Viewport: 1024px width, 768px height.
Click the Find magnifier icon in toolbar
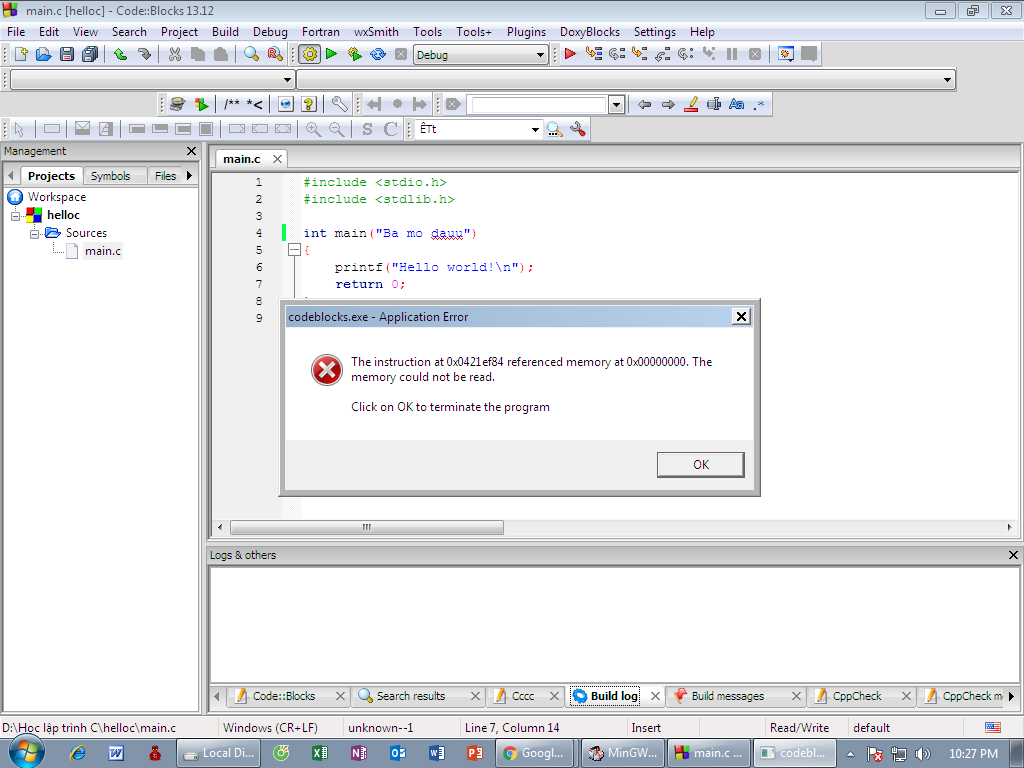pos(252,55)
